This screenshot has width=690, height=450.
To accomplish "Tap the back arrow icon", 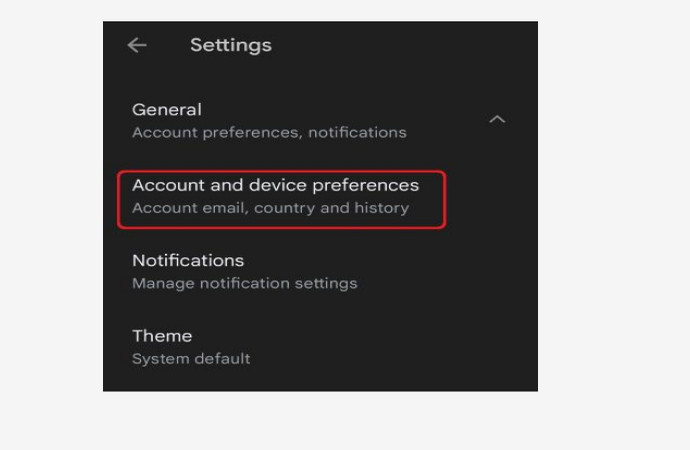I will 137,45.
